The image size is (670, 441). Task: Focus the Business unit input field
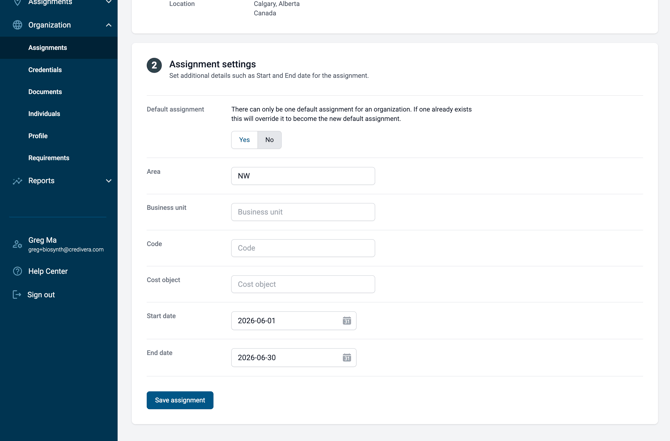pyautogui.click(x=303, y=212)
